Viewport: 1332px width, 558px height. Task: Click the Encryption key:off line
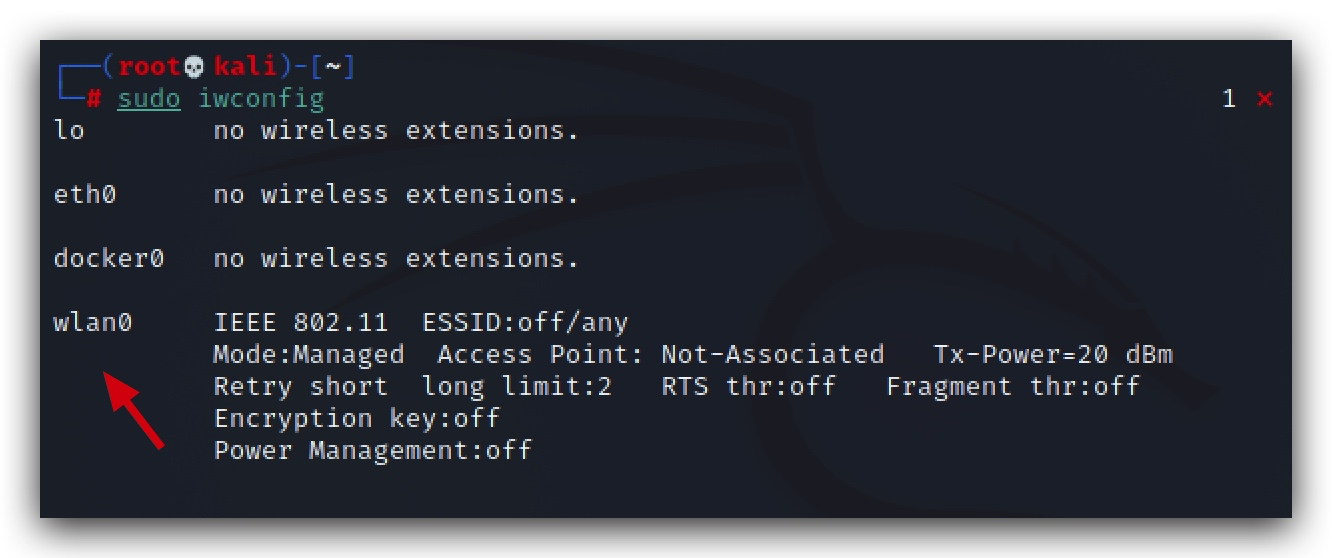pyautogui.click(x=357, y=418)
